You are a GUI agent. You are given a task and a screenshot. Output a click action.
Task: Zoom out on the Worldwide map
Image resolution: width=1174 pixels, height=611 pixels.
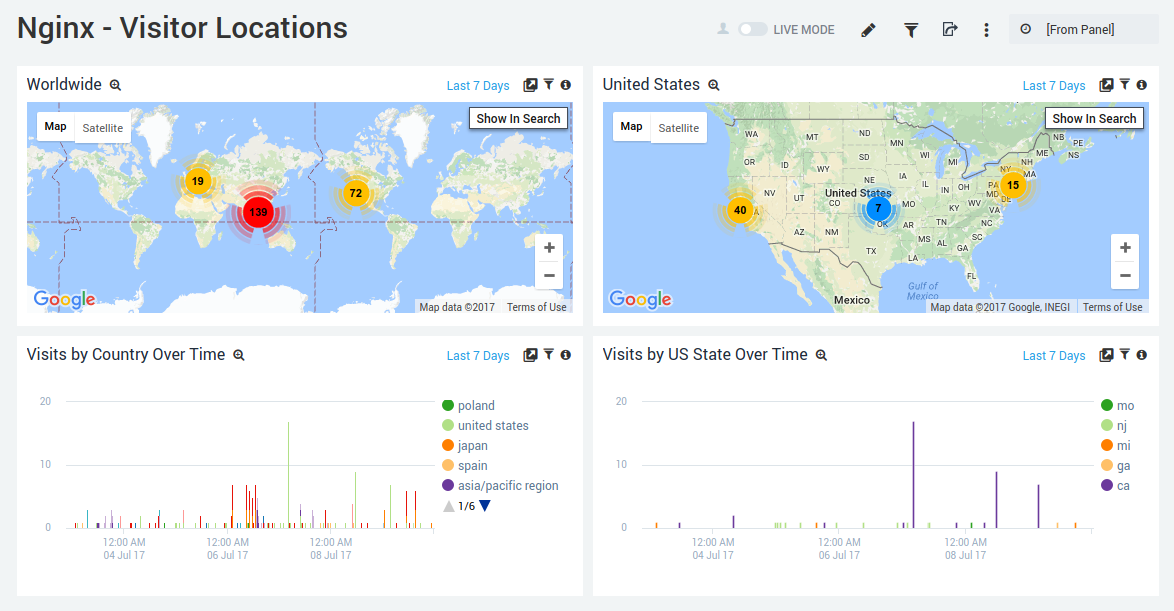pyautogui.click(x=549, y=276)
